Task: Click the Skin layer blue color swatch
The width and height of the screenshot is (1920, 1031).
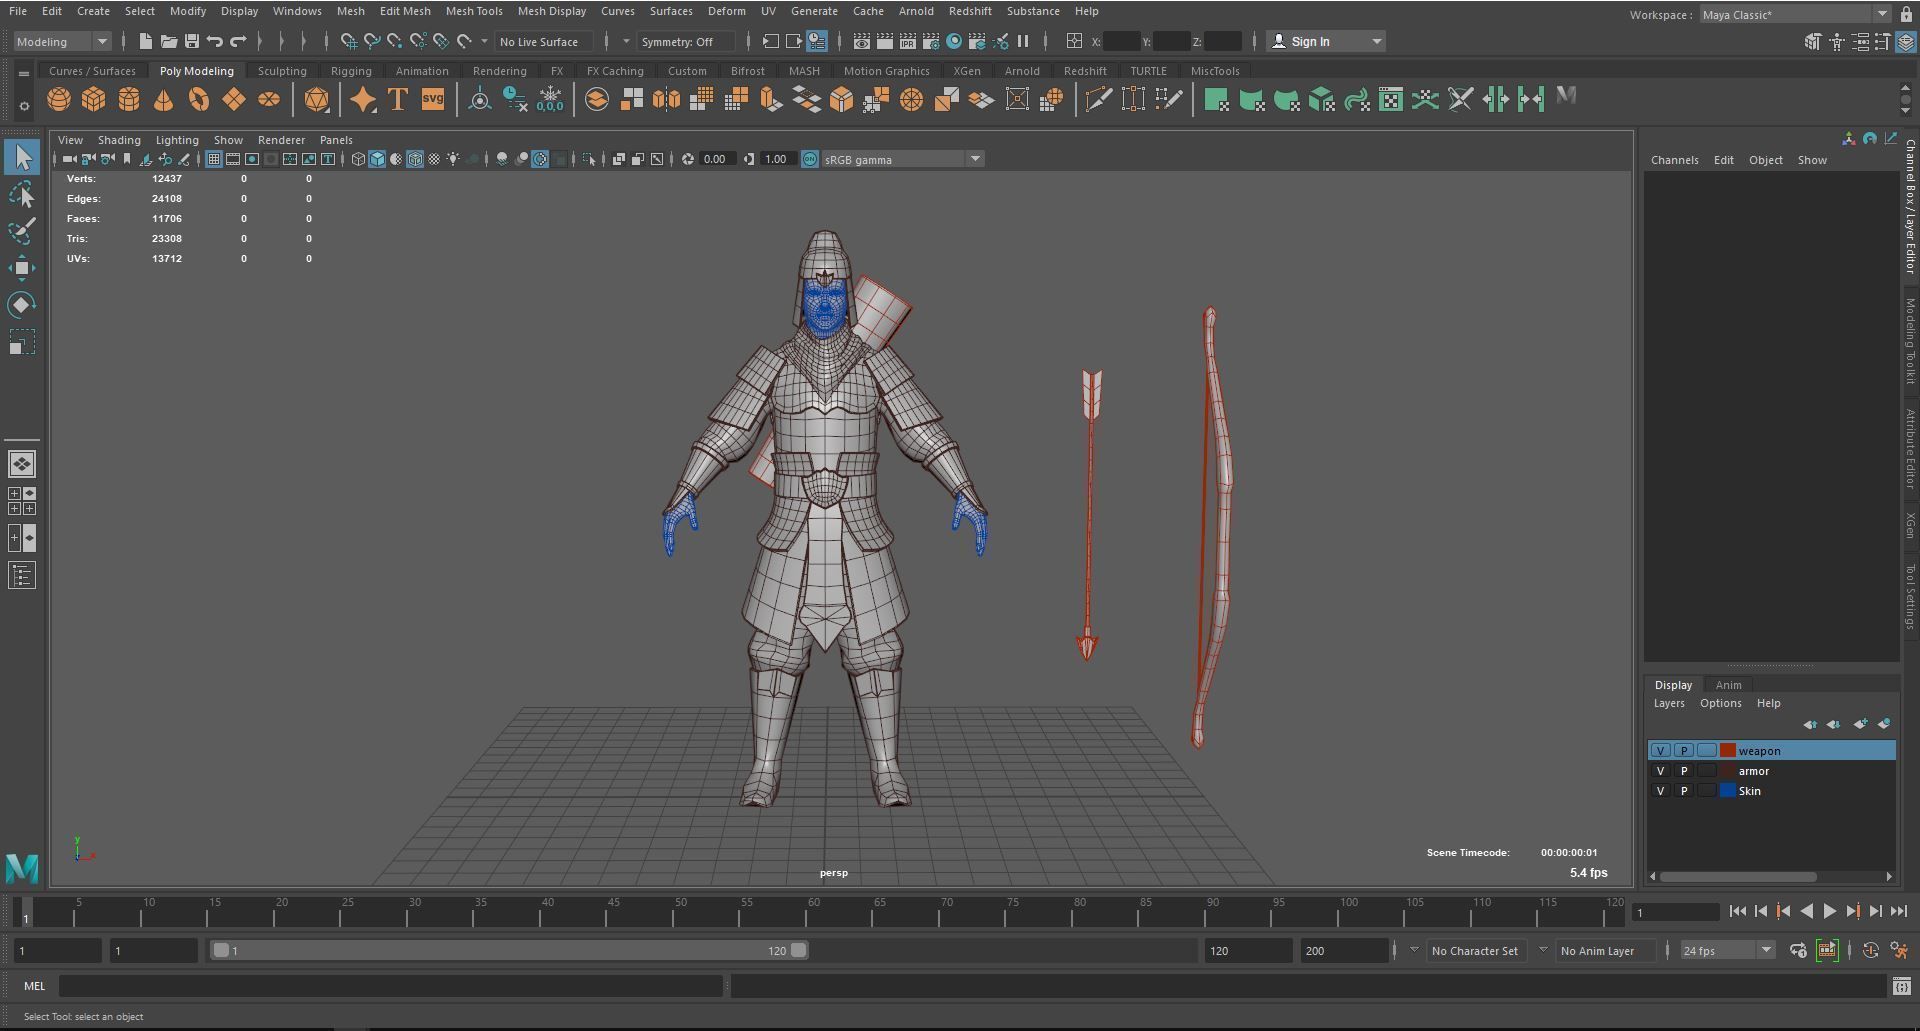Action: click(x=1728, y=791)
